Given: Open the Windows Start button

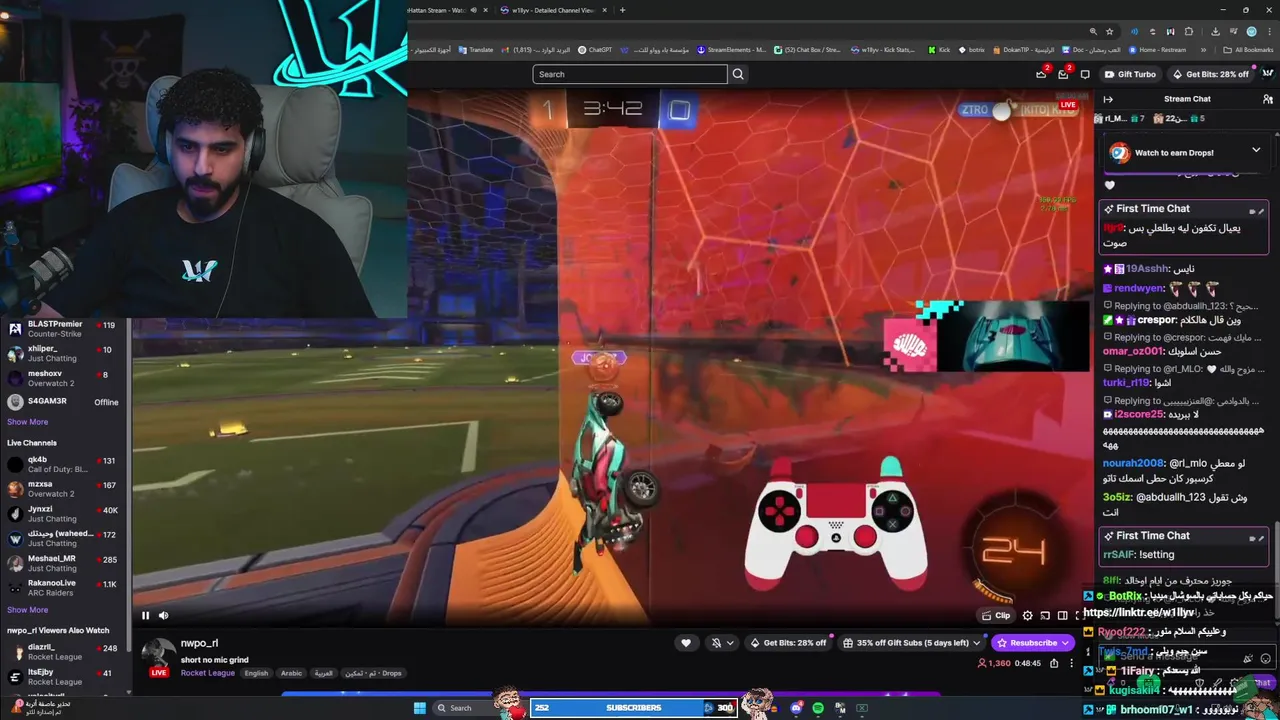Looking at the screenshot, I should pyautogui.click(x=420, y=708).
